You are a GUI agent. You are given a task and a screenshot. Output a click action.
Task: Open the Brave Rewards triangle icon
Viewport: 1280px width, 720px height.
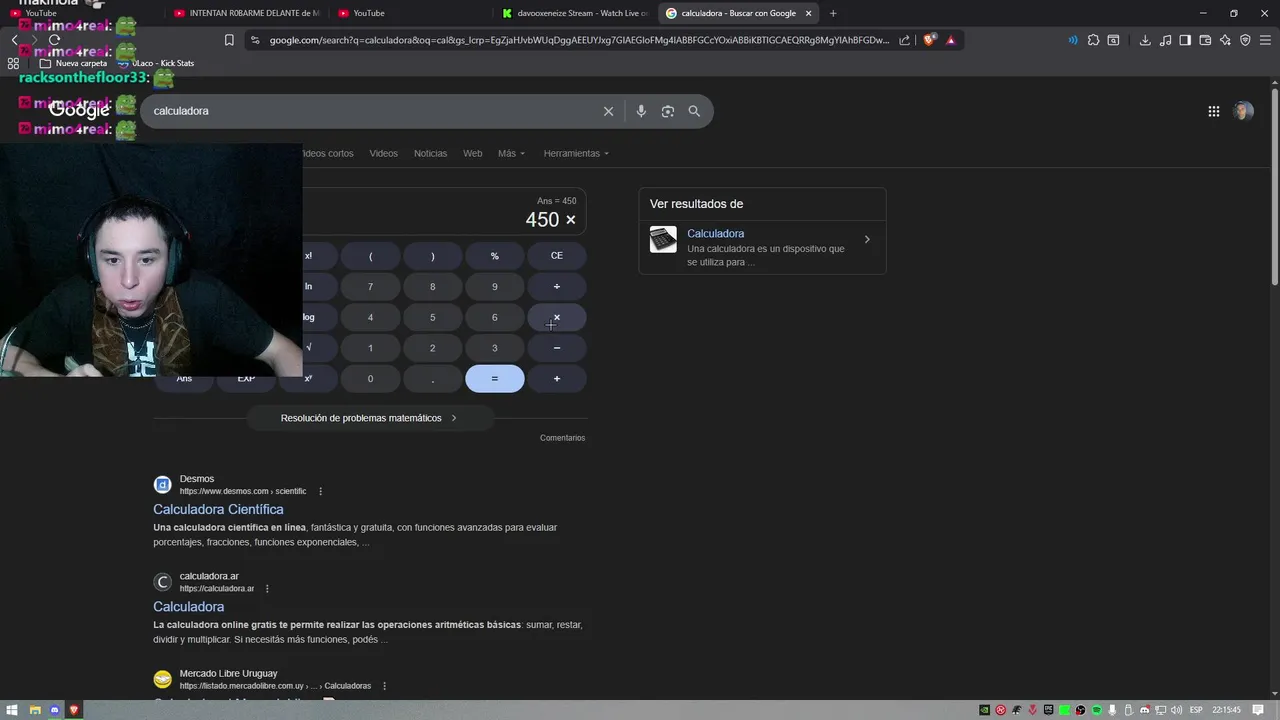(951, 40)
